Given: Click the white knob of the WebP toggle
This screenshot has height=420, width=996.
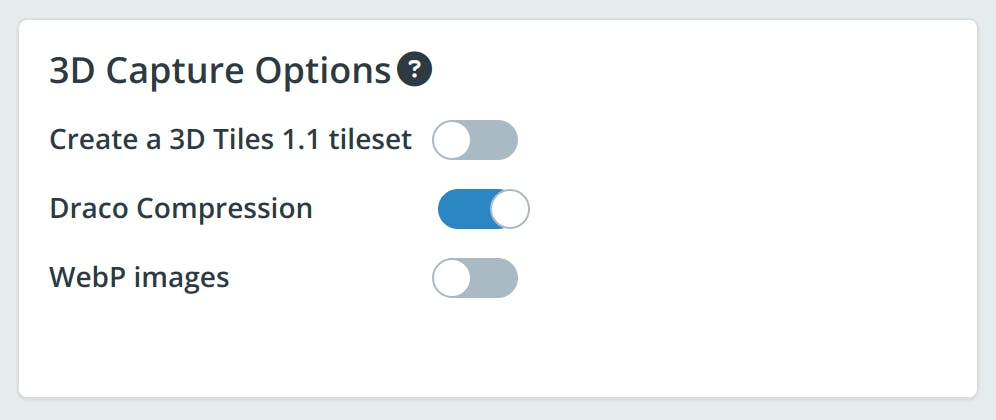Looking at the screenshot, I should click(x=451, y=278).
